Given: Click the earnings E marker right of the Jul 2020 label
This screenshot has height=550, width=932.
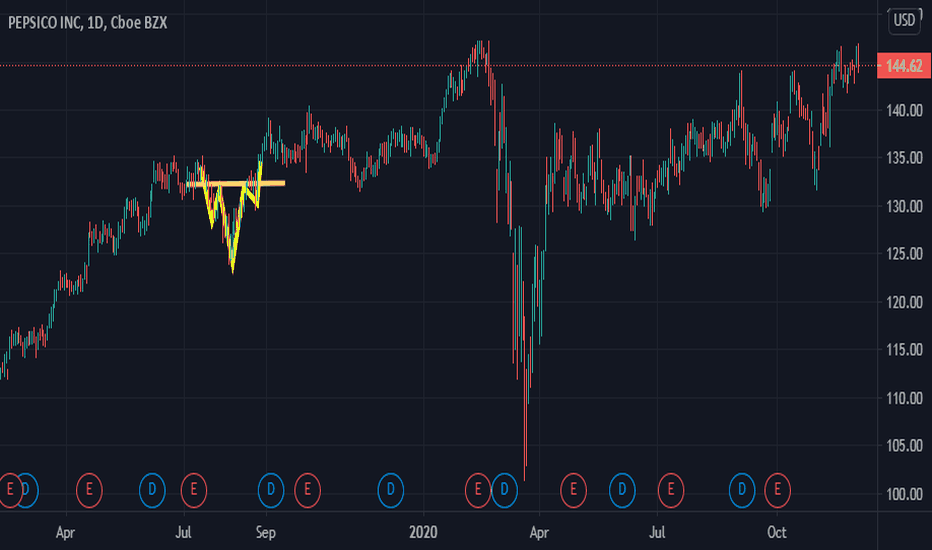Looking at the screenshot, I should tap(671, 490).
